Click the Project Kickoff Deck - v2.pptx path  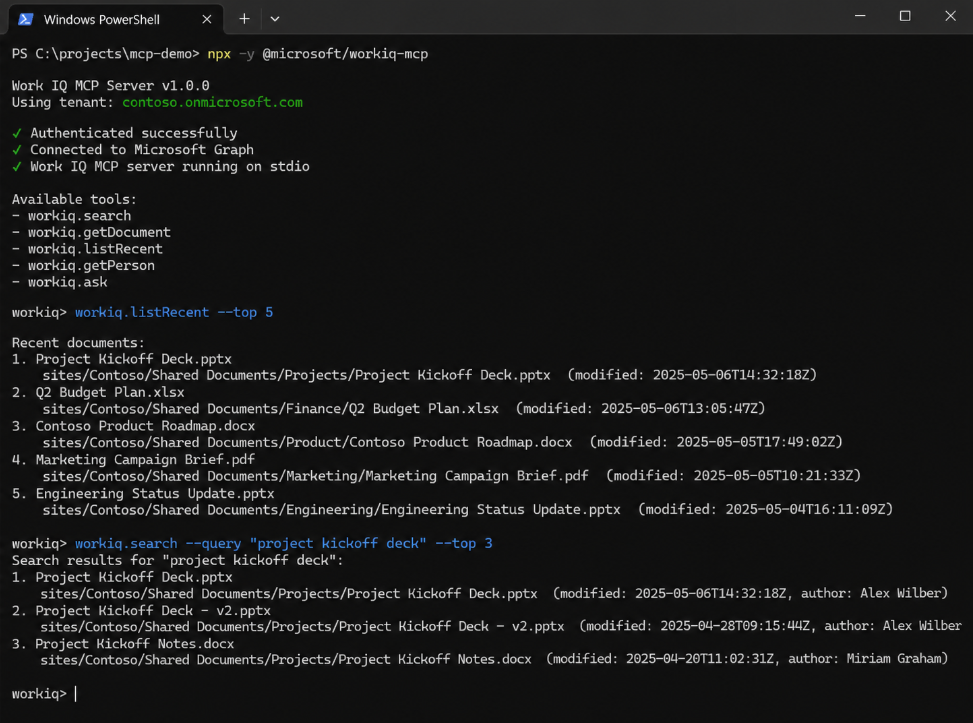click(302, 626)
